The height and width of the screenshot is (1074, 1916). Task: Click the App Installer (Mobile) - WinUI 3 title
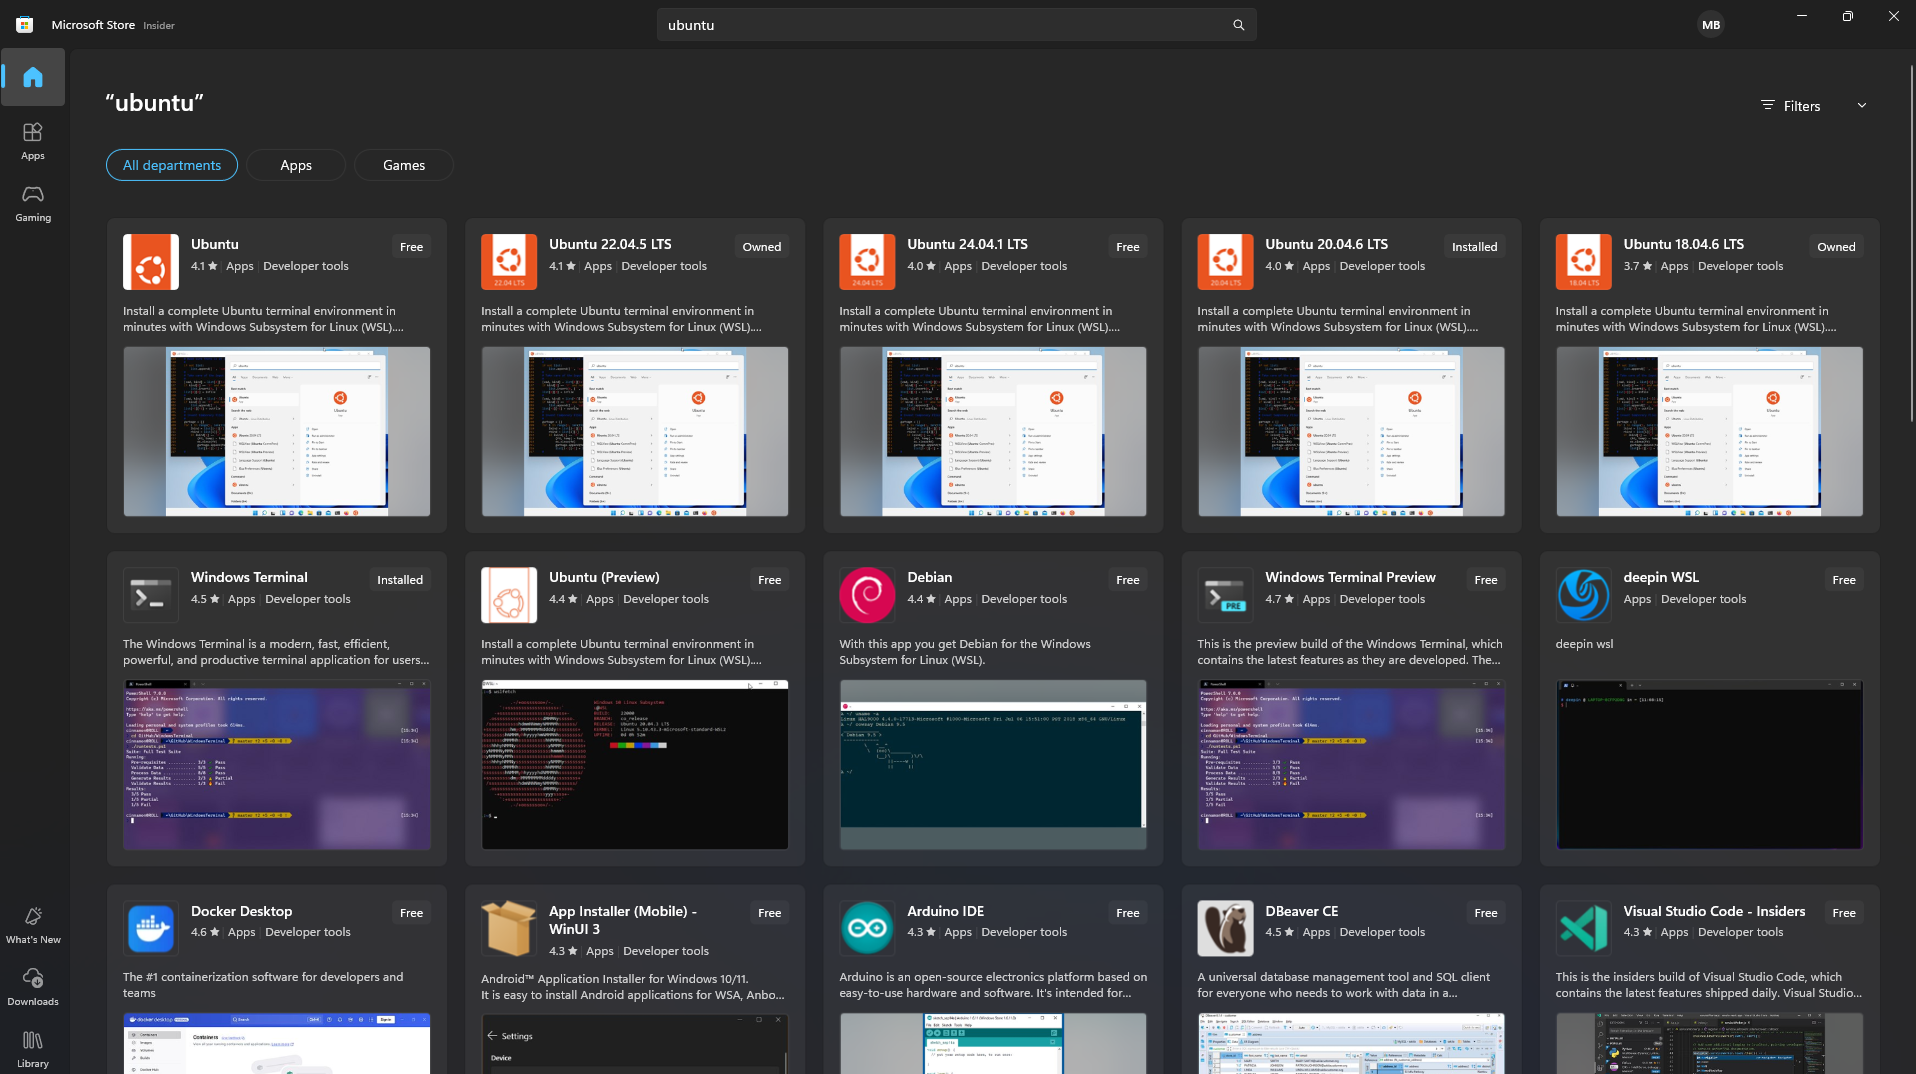pos(623,920)
